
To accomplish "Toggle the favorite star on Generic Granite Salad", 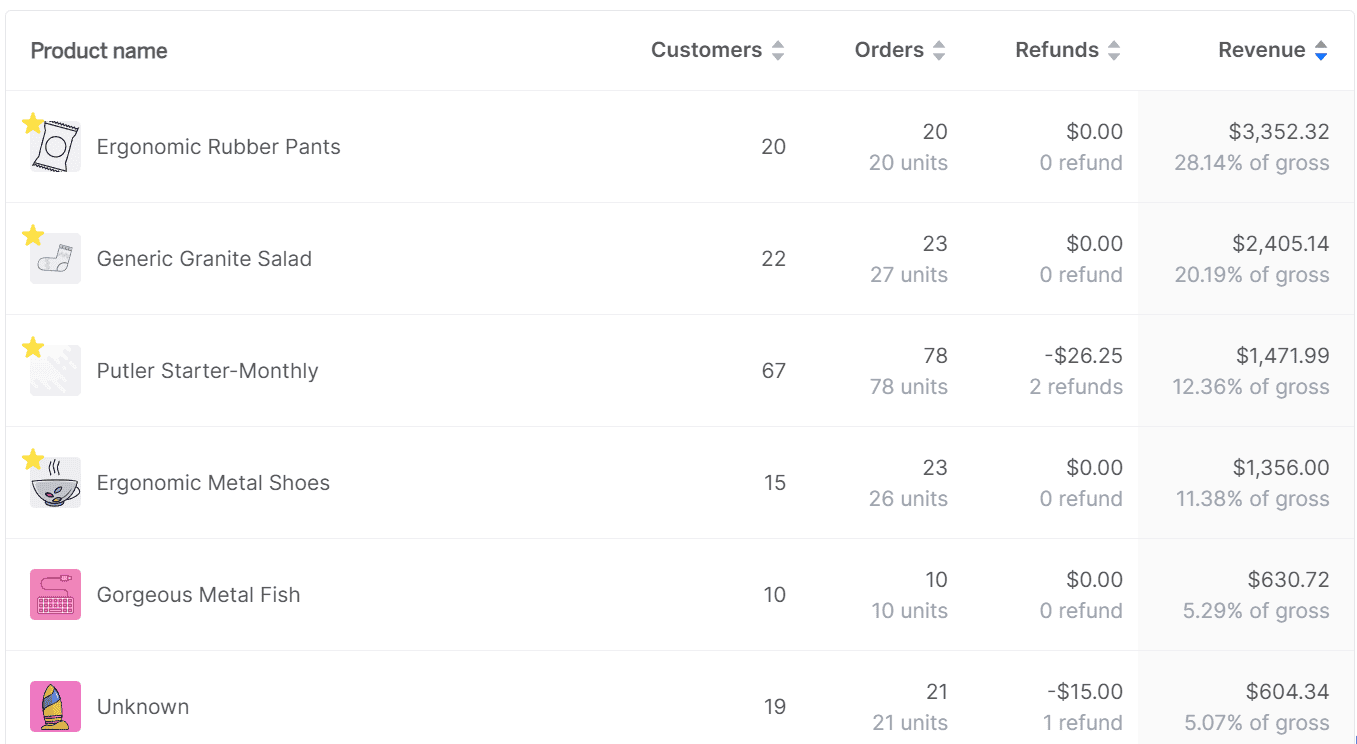I will (32, 234).
